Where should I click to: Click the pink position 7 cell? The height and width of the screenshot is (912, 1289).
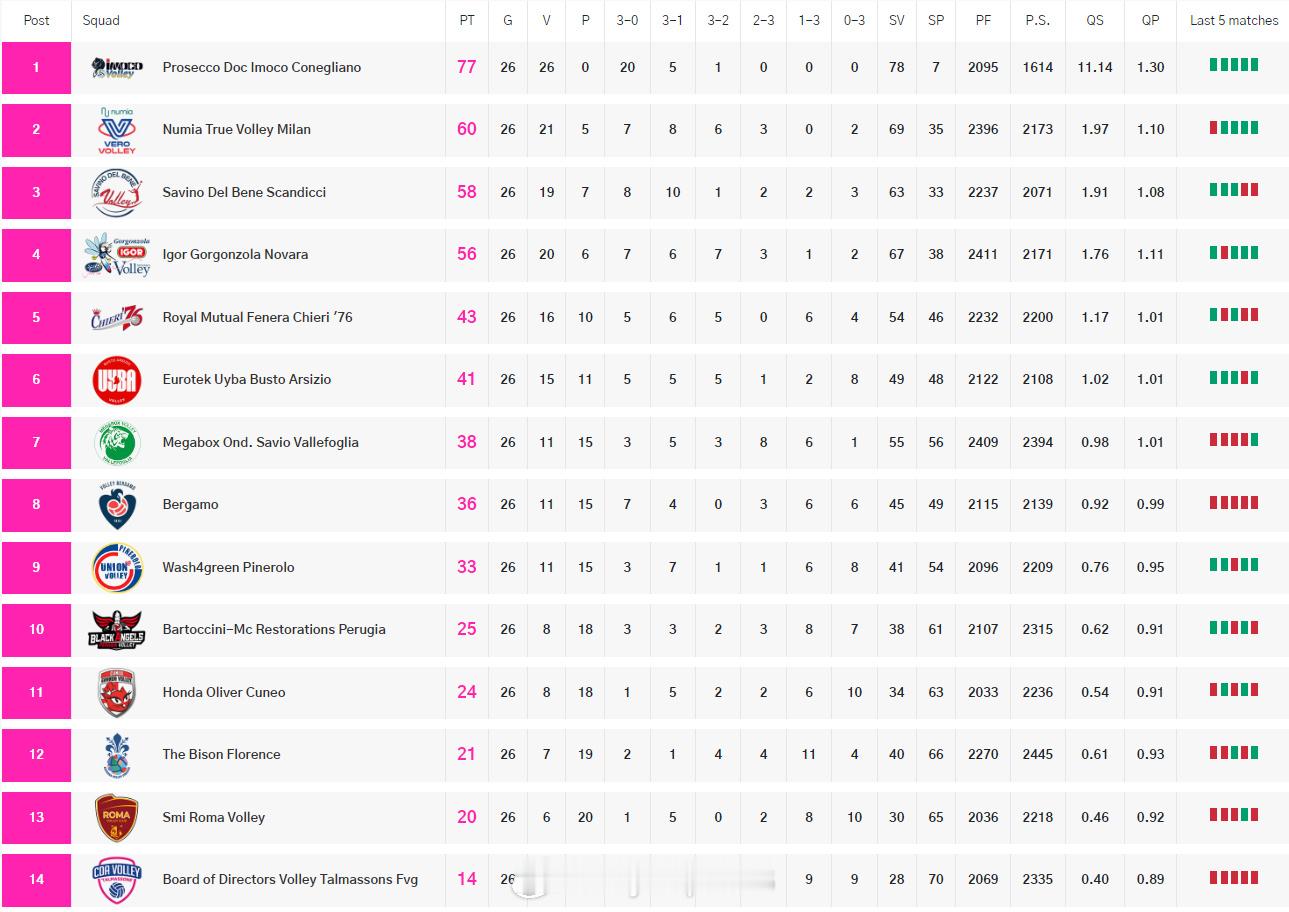tap(37, 442)
